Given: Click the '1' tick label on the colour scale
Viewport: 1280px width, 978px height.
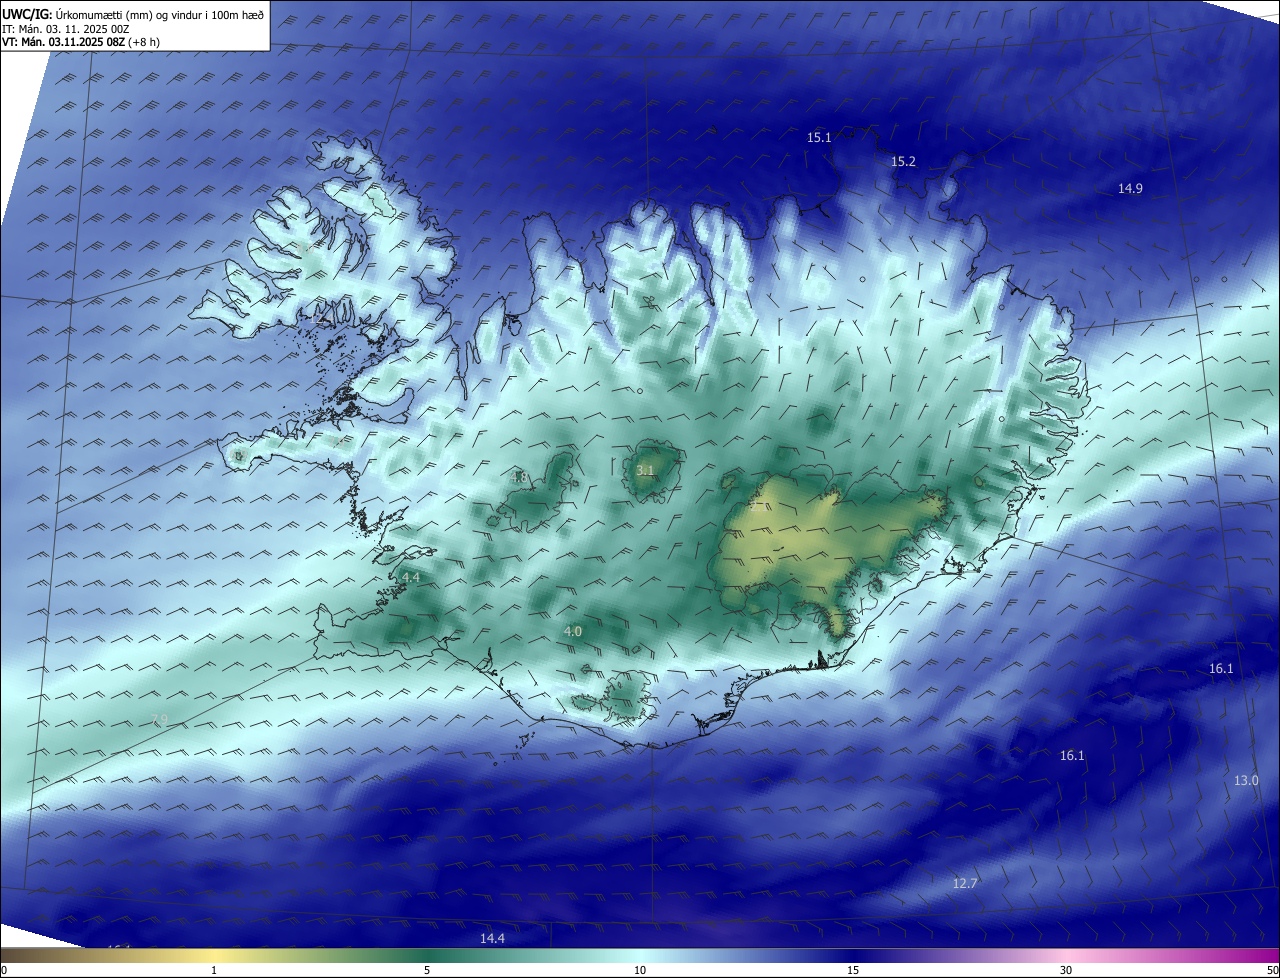Looking at the screenshot, I should 214,970.
